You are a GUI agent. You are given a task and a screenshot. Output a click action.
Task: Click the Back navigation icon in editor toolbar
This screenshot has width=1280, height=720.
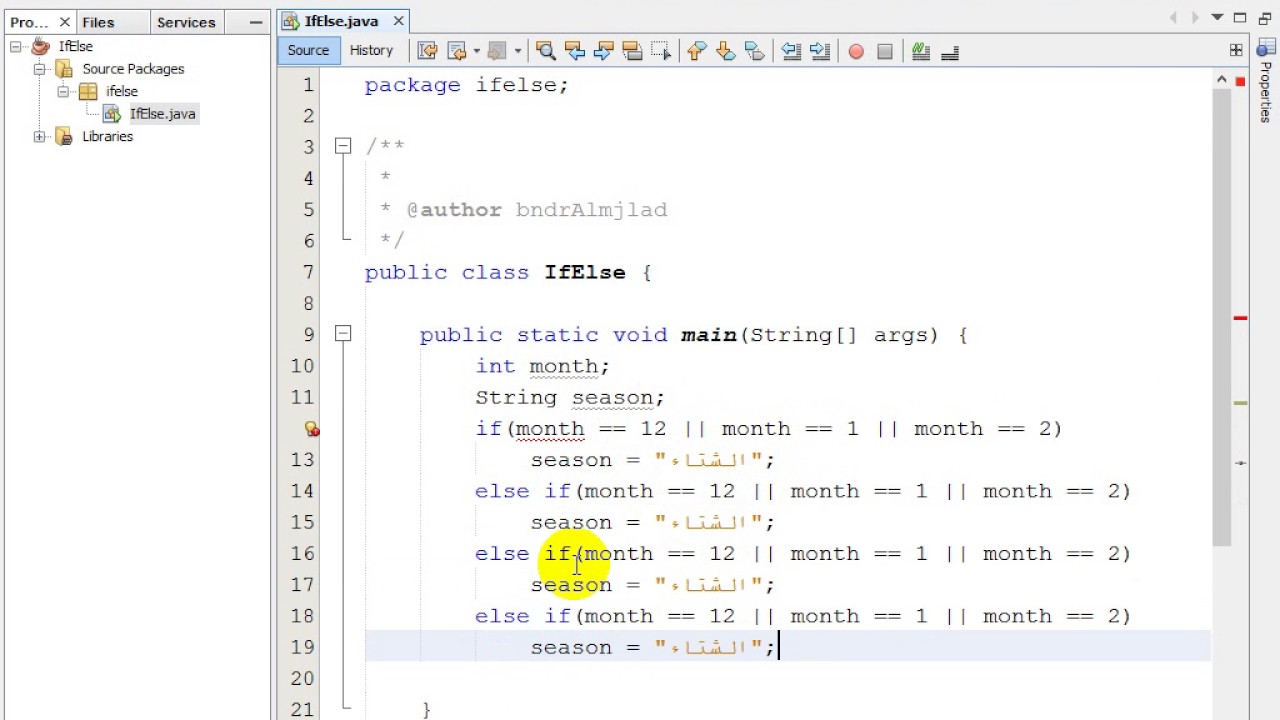(457, 51)
